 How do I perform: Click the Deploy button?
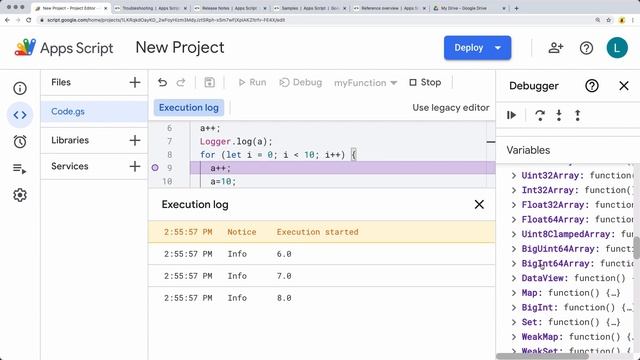click(x=469, y=48)
